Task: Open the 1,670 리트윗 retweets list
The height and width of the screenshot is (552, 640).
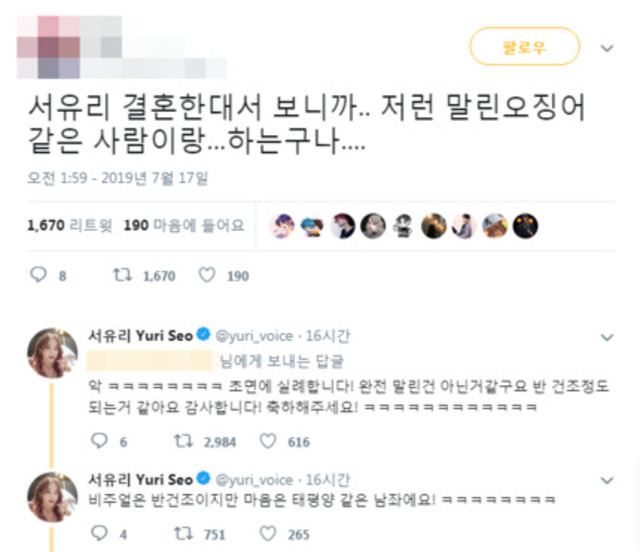Action: (69, 225)
